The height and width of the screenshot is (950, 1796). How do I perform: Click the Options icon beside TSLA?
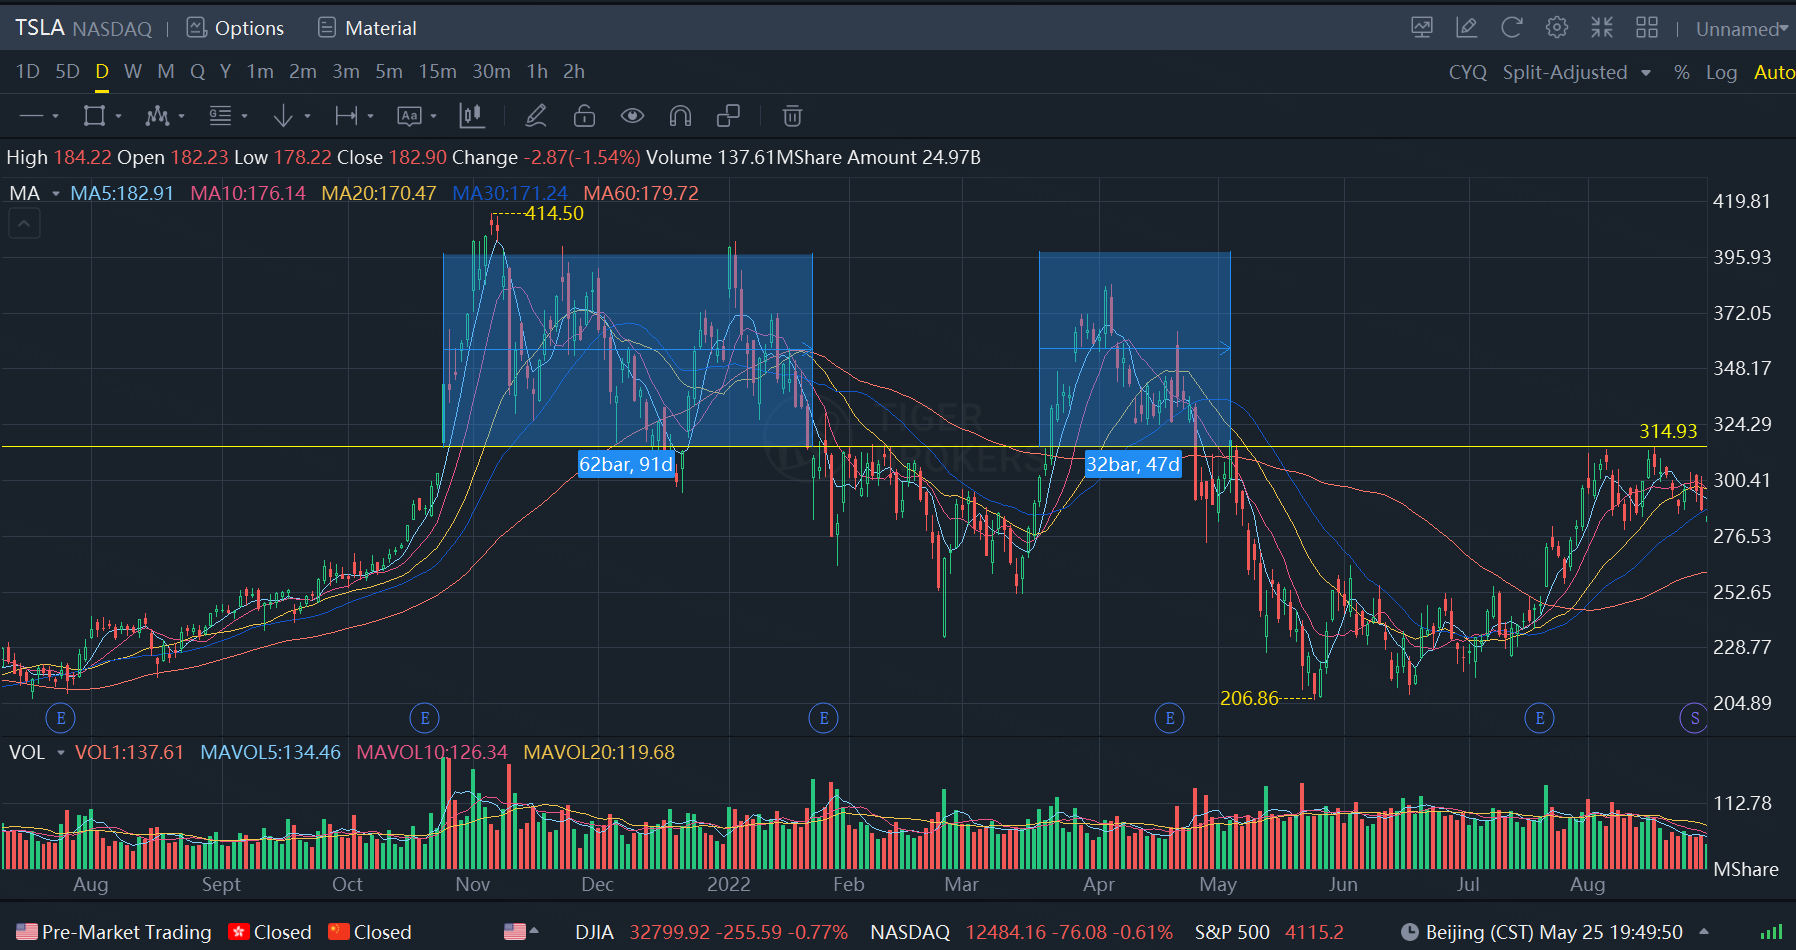tap(197, 28)
